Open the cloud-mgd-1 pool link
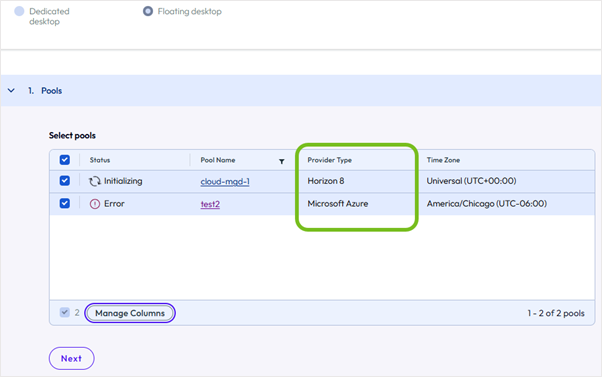Image resolution: width=602 pixels, height=377 pixels. tap(225, 181)
